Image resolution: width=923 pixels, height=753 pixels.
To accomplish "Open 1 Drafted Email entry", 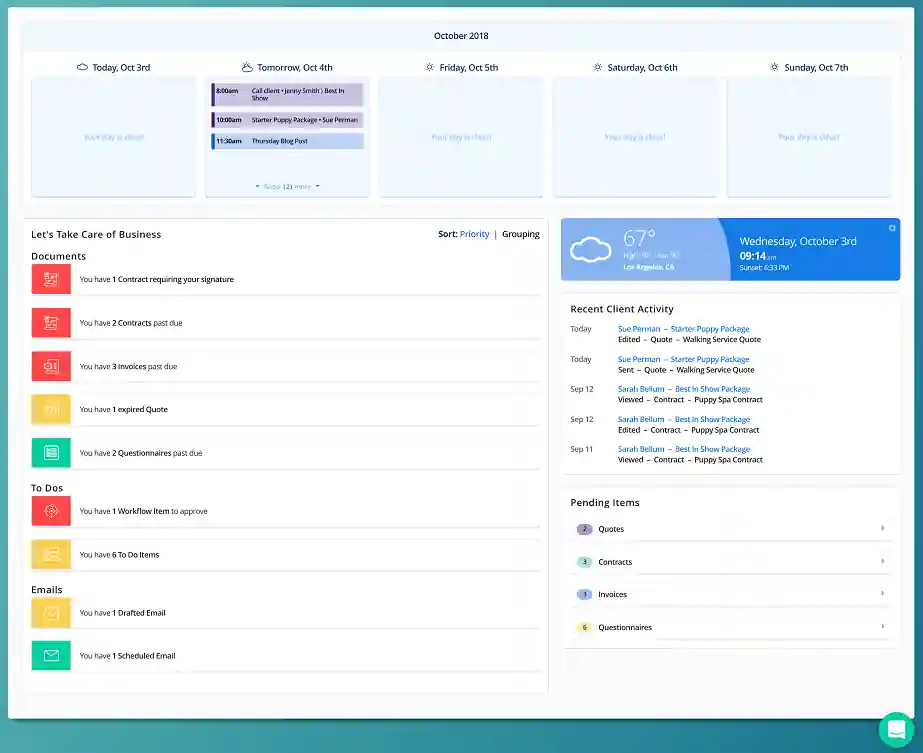I will click(x=286, y=613).
